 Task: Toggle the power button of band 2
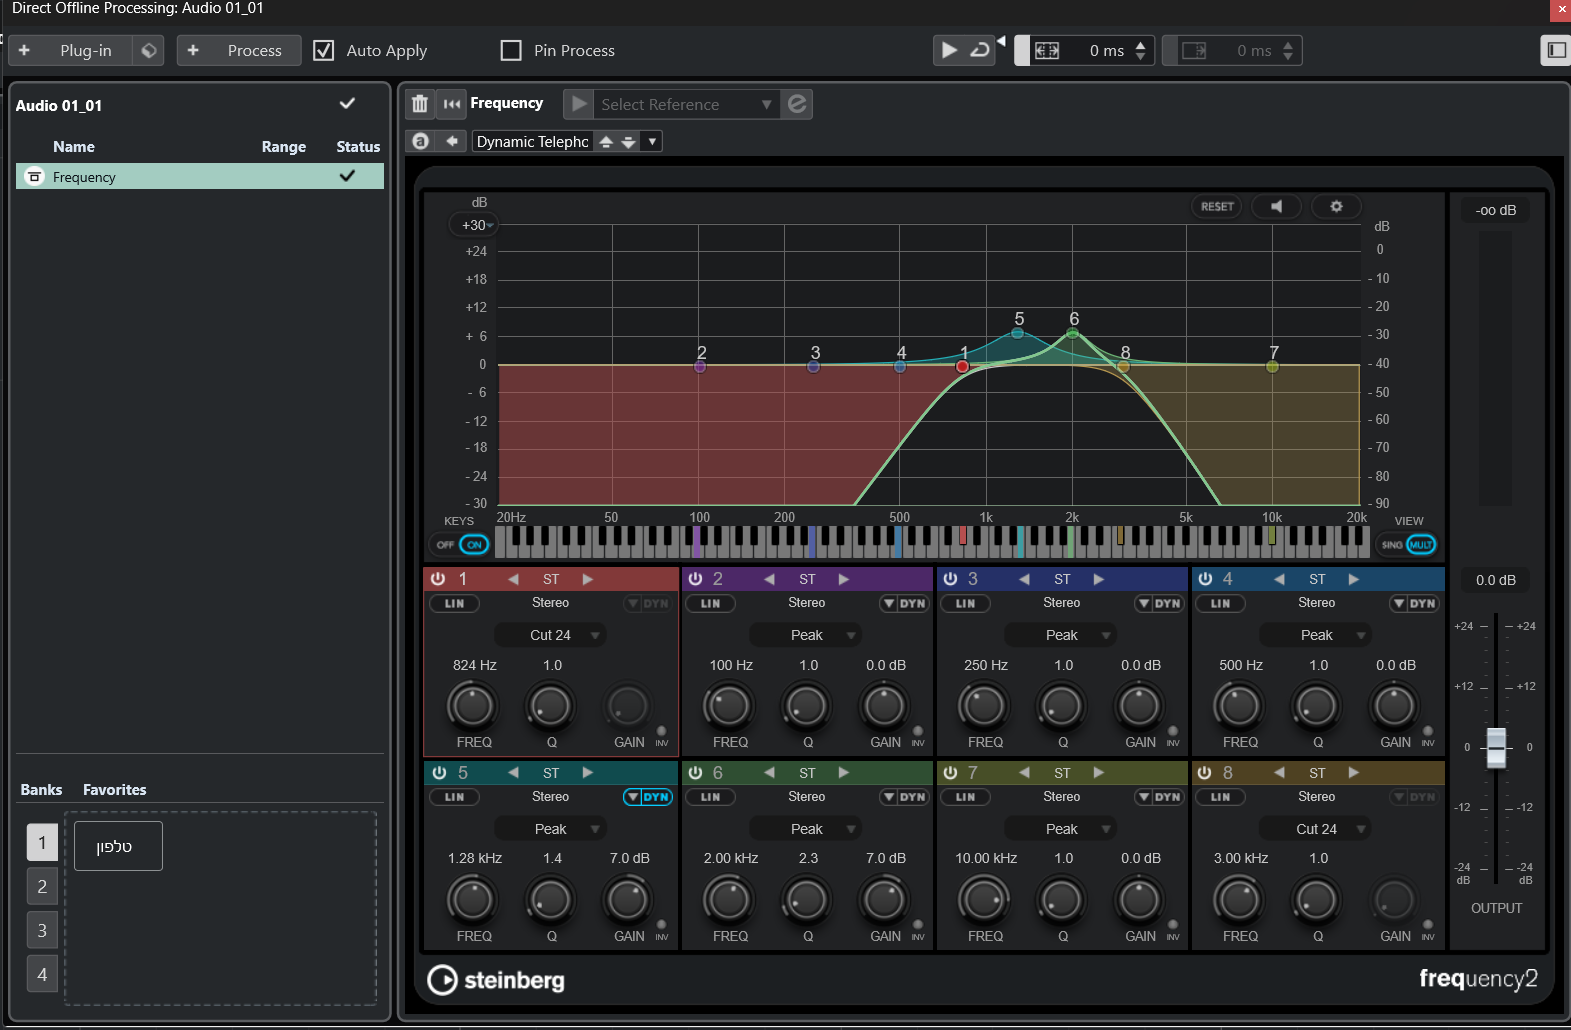695,579
